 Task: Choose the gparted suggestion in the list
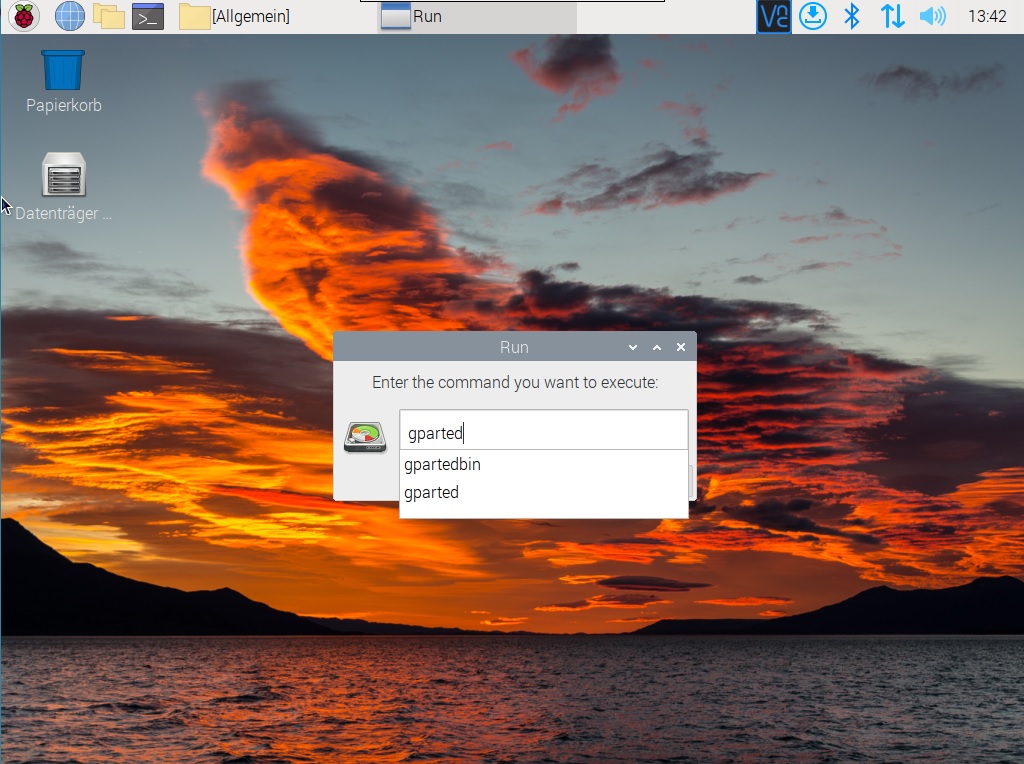[543, 492]
